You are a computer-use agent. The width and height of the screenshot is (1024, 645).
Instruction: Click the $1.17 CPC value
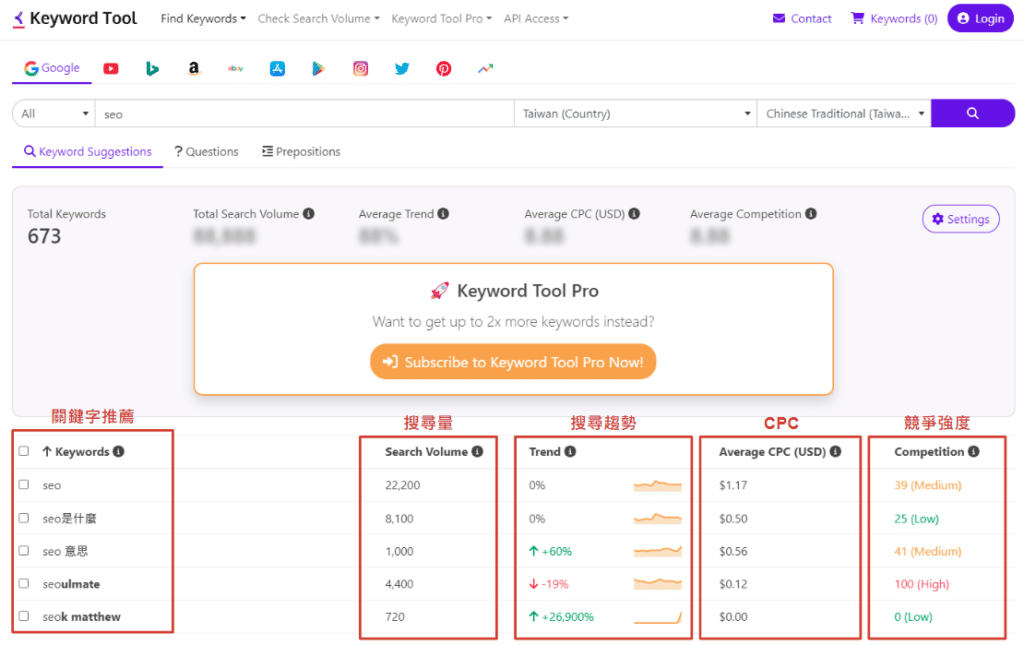click(x=733, y=485)
